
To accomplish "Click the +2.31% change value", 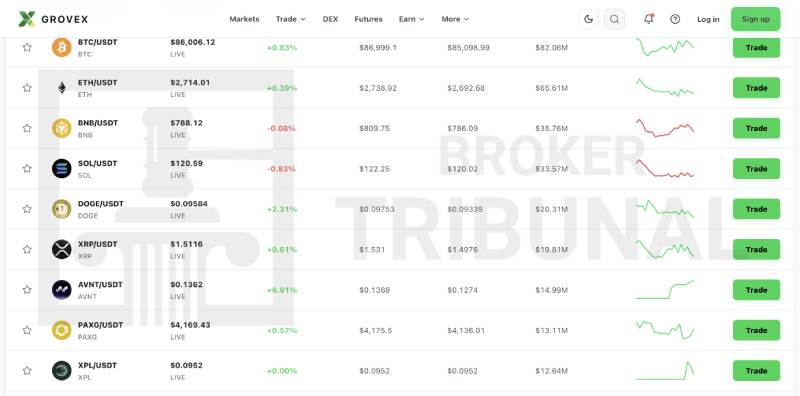I will [x=282, y=209].
